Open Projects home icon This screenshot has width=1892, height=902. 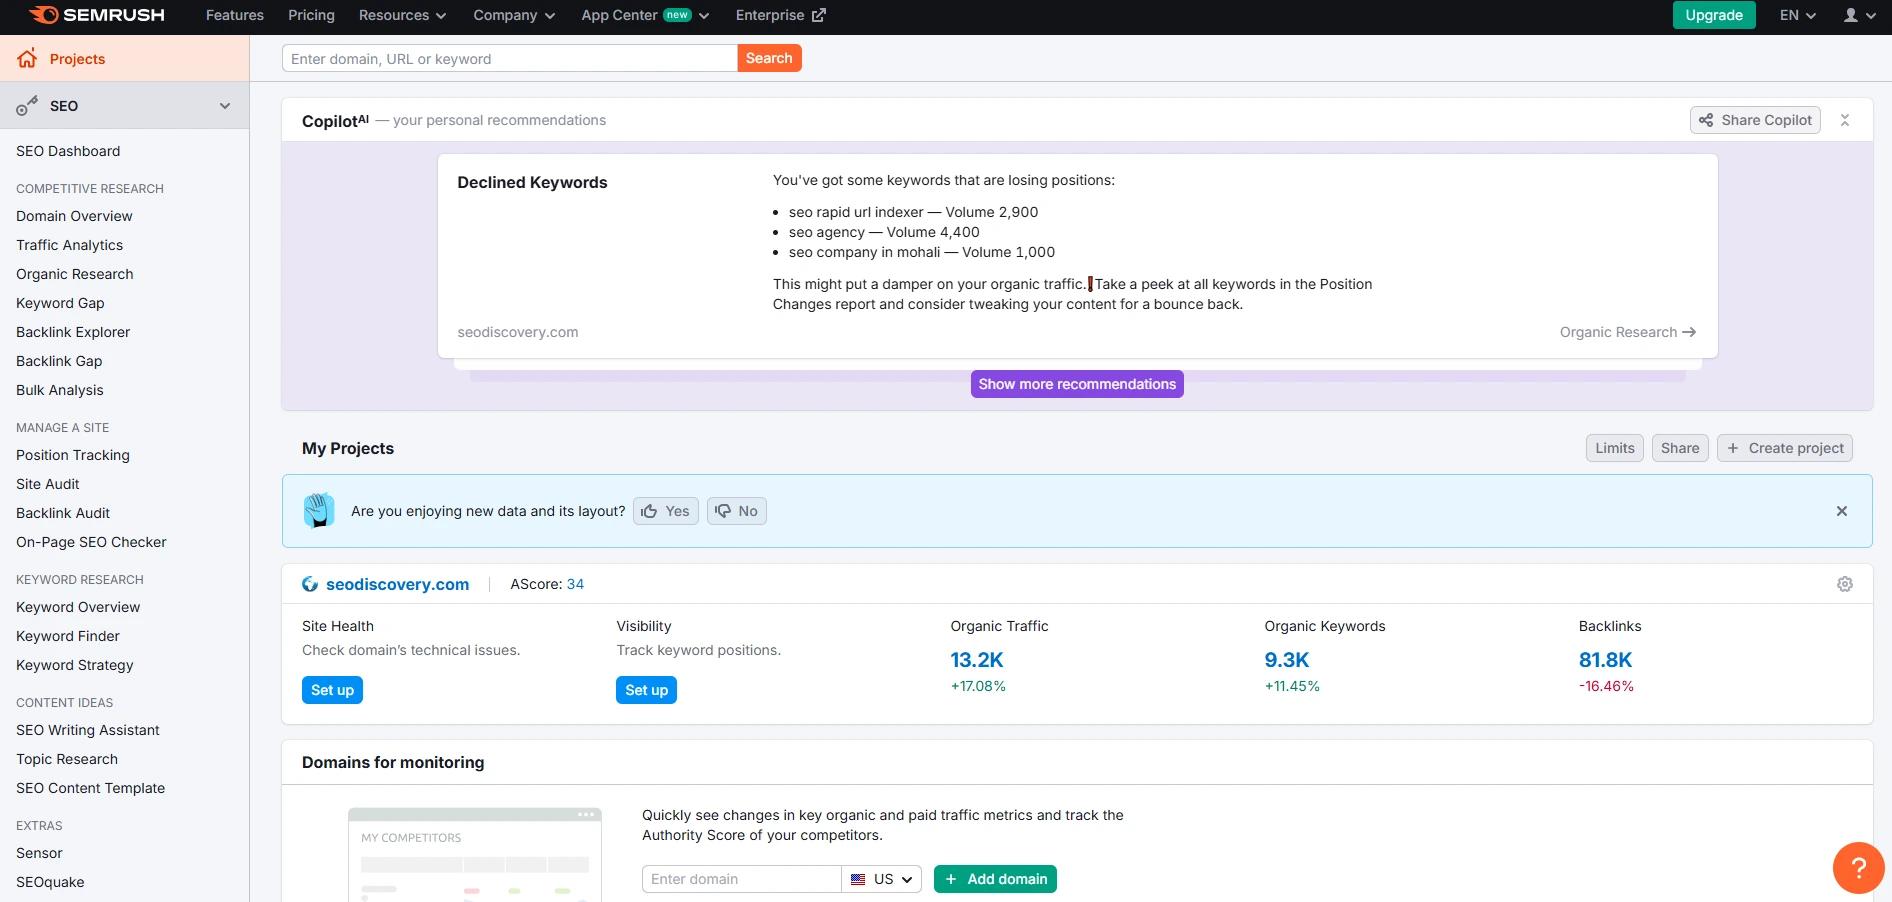pyautogui.click(x=27, y=58)
